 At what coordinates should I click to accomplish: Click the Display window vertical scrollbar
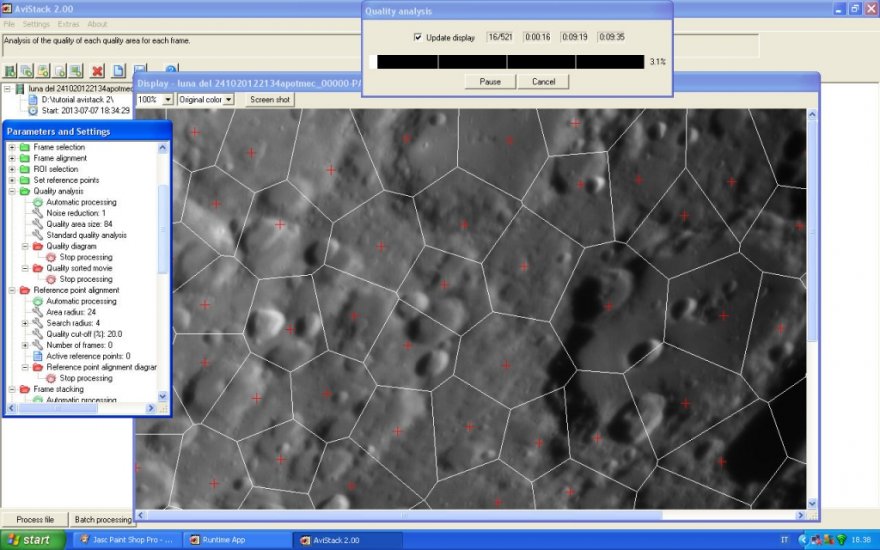(812, 309)
